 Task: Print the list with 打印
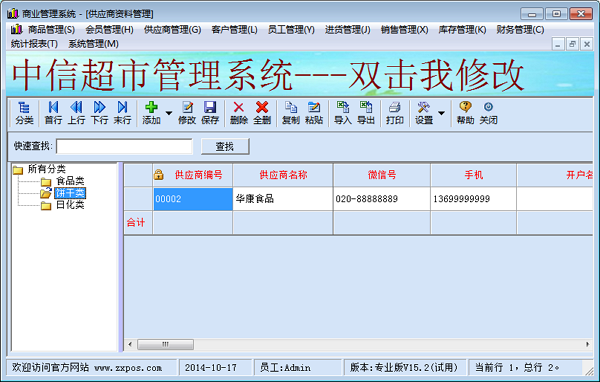[x=395, y=113]
